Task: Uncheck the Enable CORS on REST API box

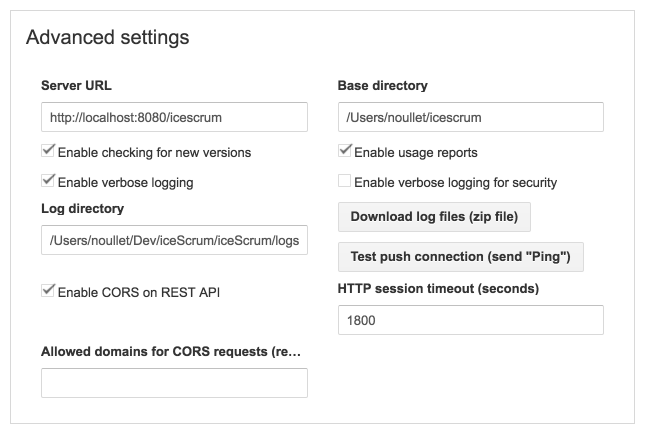Action: pyautogui.click(x=48, y=291)
